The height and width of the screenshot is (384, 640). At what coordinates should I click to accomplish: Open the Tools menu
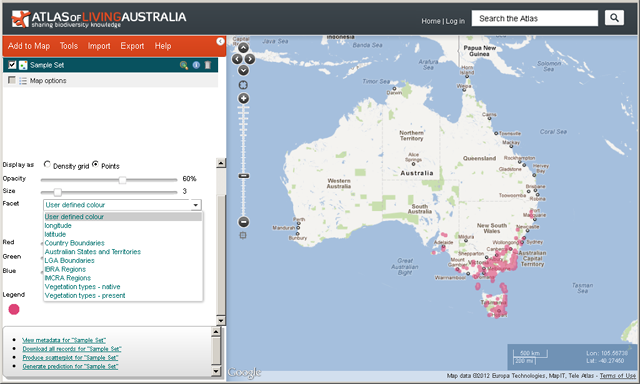pyautogui.click(x=69, y=46)
